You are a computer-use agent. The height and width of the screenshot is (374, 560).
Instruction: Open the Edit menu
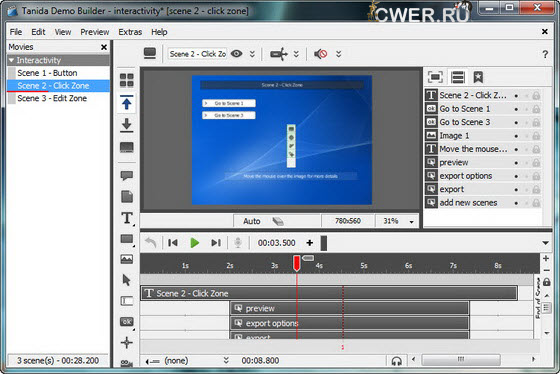coord(38,32)
